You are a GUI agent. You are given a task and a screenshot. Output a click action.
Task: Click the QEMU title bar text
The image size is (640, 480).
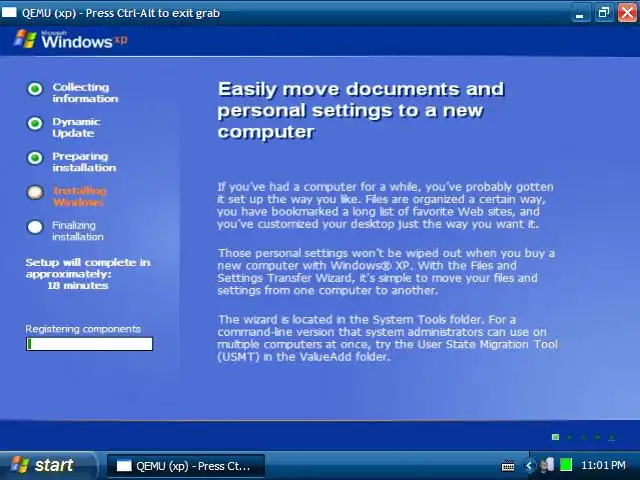[x=121, y=13]
